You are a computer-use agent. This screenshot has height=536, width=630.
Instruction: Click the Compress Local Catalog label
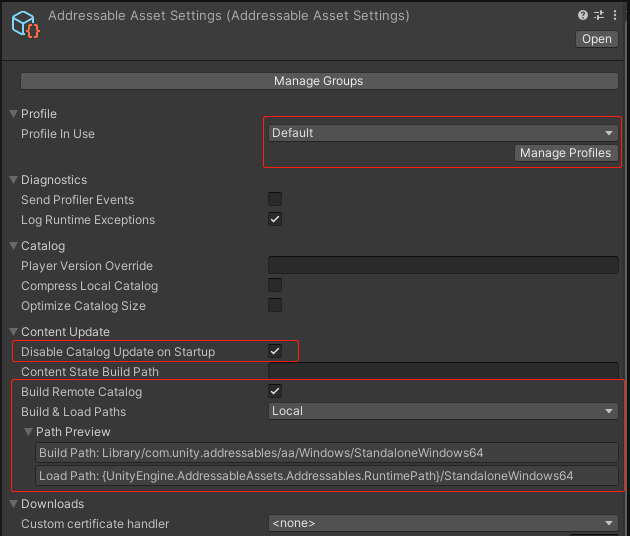pyautogui.click(x=90, y=286)
